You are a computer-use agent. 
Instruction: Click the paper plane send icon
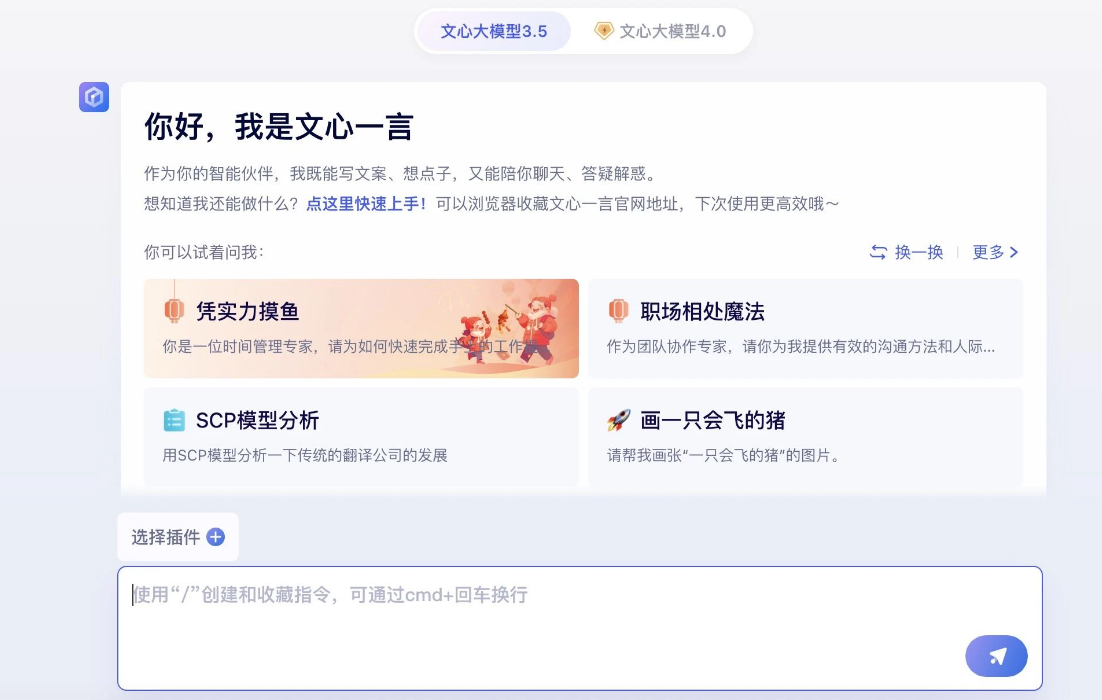[996, 656]
